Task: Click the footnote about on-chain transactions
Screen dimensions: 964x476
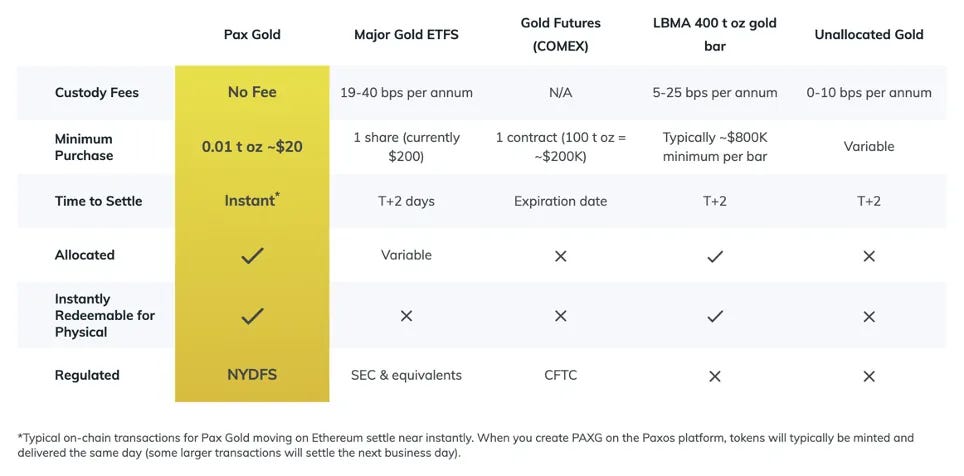Action: point(465,446)
